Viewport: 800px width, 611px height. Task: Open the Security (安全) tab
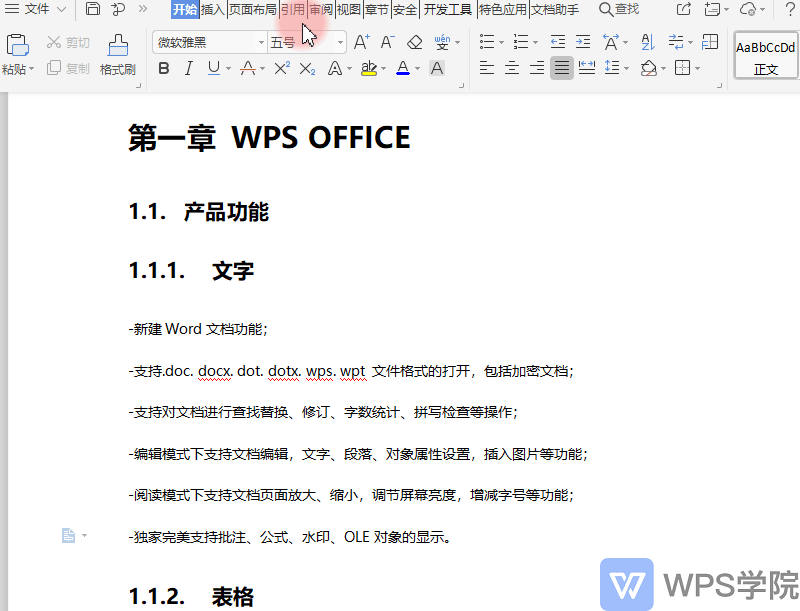click(405, 9)
